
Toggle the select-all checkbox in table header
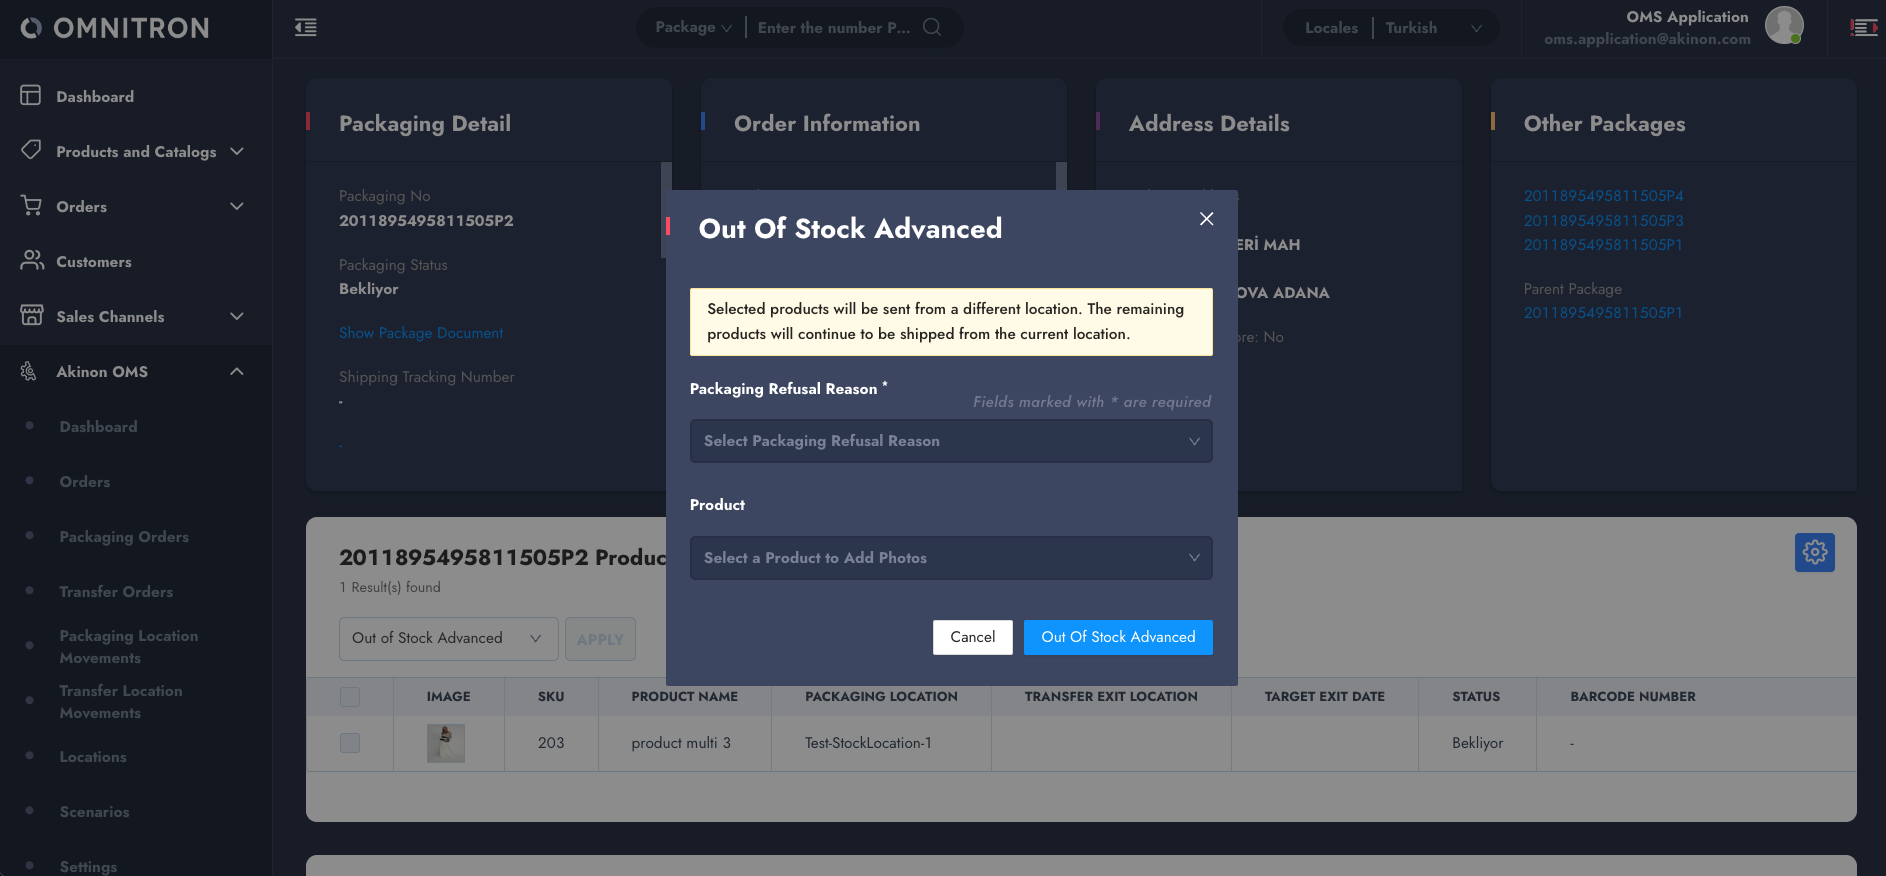[x=350, y=697]
